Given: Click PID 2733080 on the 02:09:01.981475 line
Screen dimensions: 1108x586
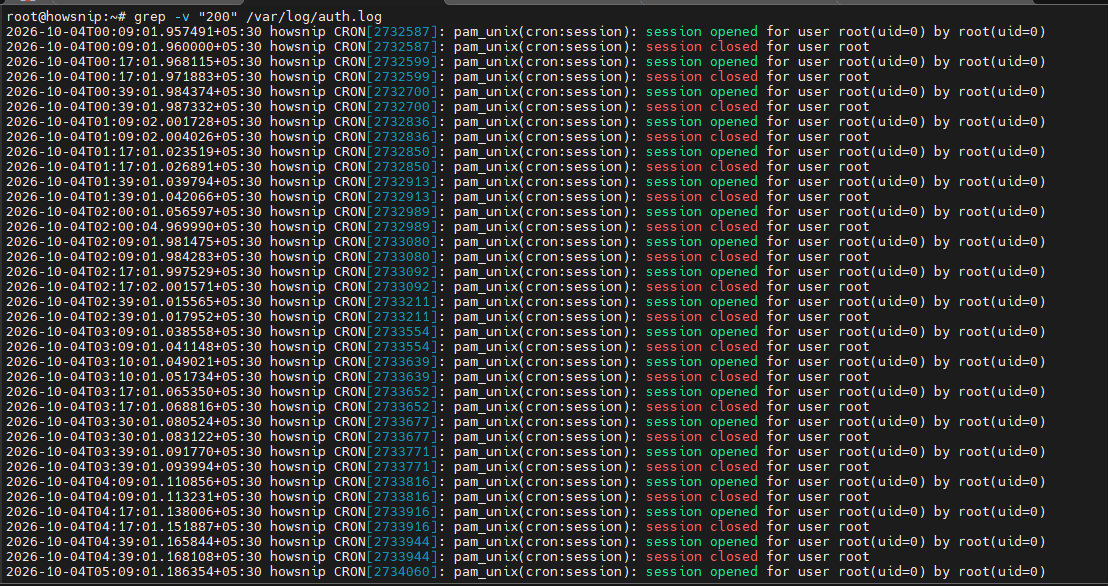Looking at the screenshot, I should tap(401, 242).
